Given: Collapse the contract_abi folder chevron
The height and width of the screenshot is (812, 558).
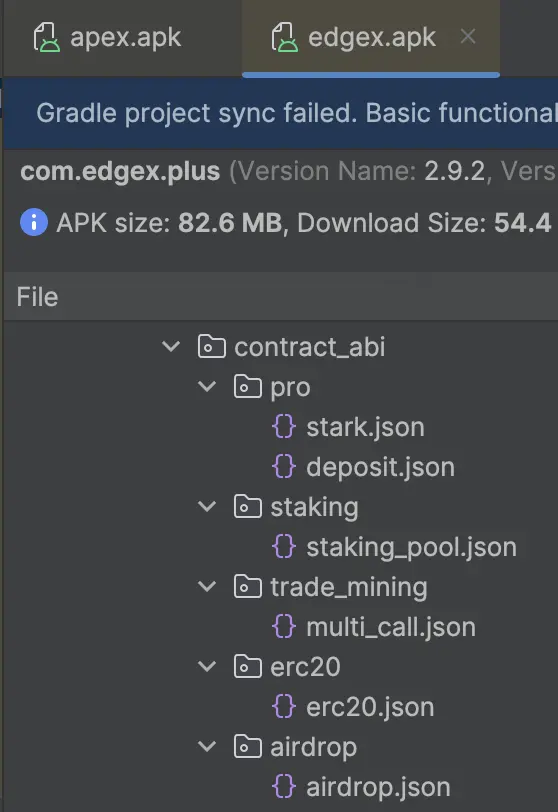Looking at the screenshot, I should point(171,346).
